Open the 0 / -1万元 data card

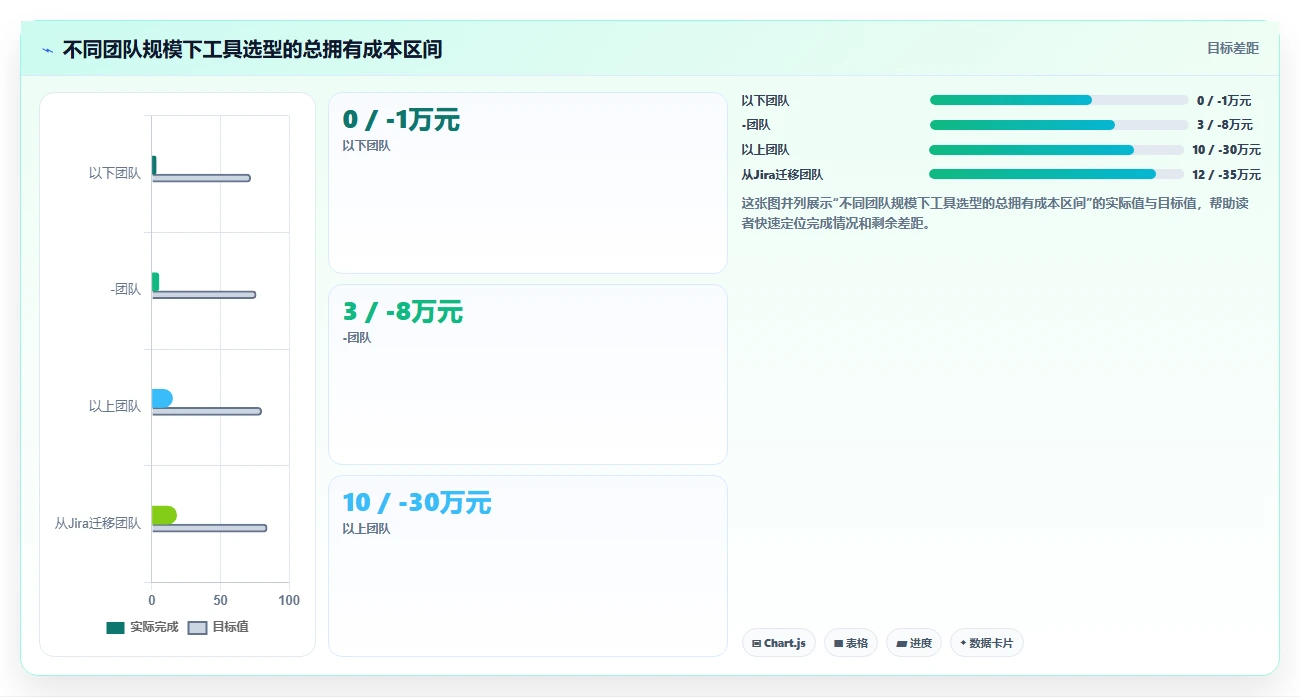(x=528, y=183)
